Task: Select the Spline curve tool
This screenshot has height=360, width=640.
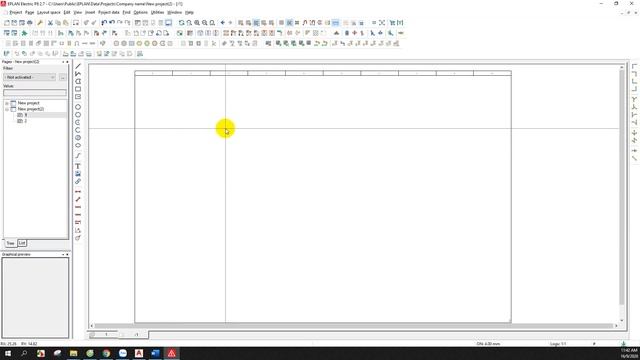Action: pyautogui.click(x=78, y=156)
